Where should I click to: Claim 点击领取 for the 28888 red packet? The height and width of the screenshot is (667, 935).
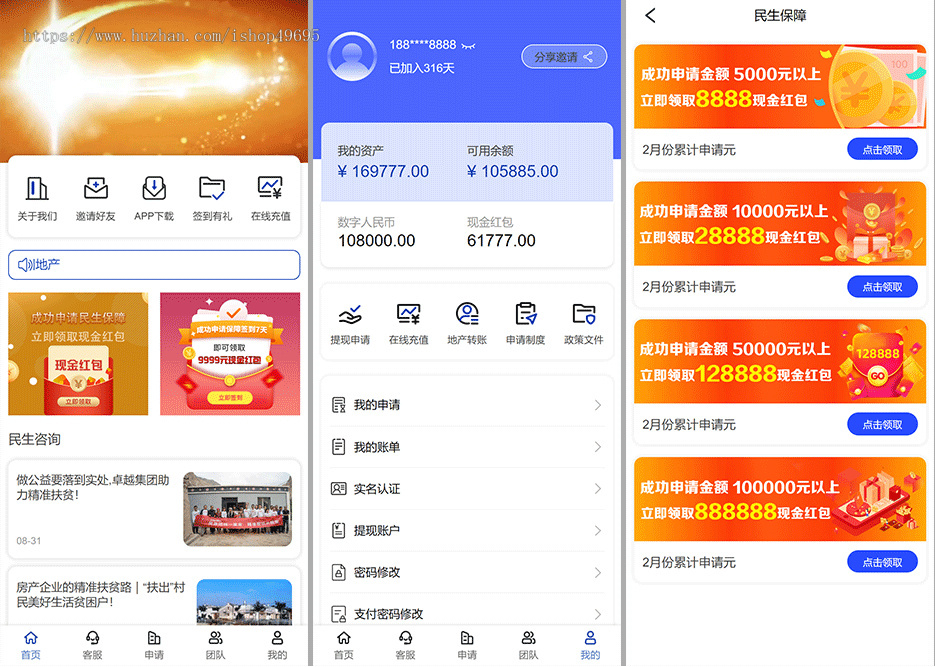(882, 287)
